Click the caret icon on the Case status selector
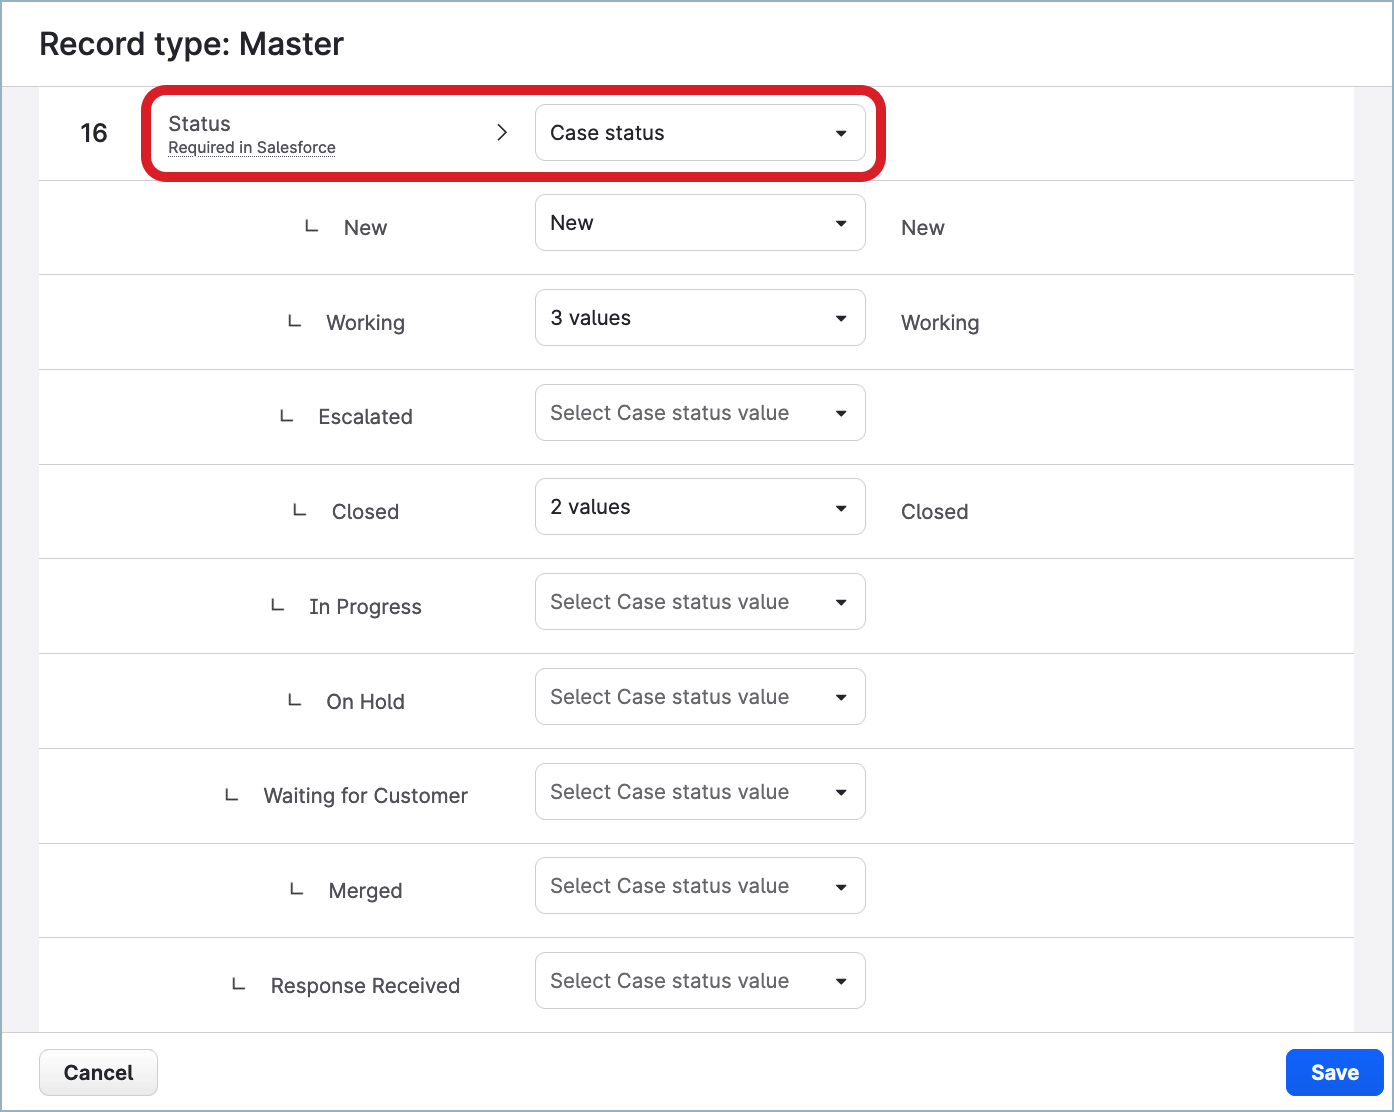Screen dimensions: 1394x1112 [x=840, y=132]
